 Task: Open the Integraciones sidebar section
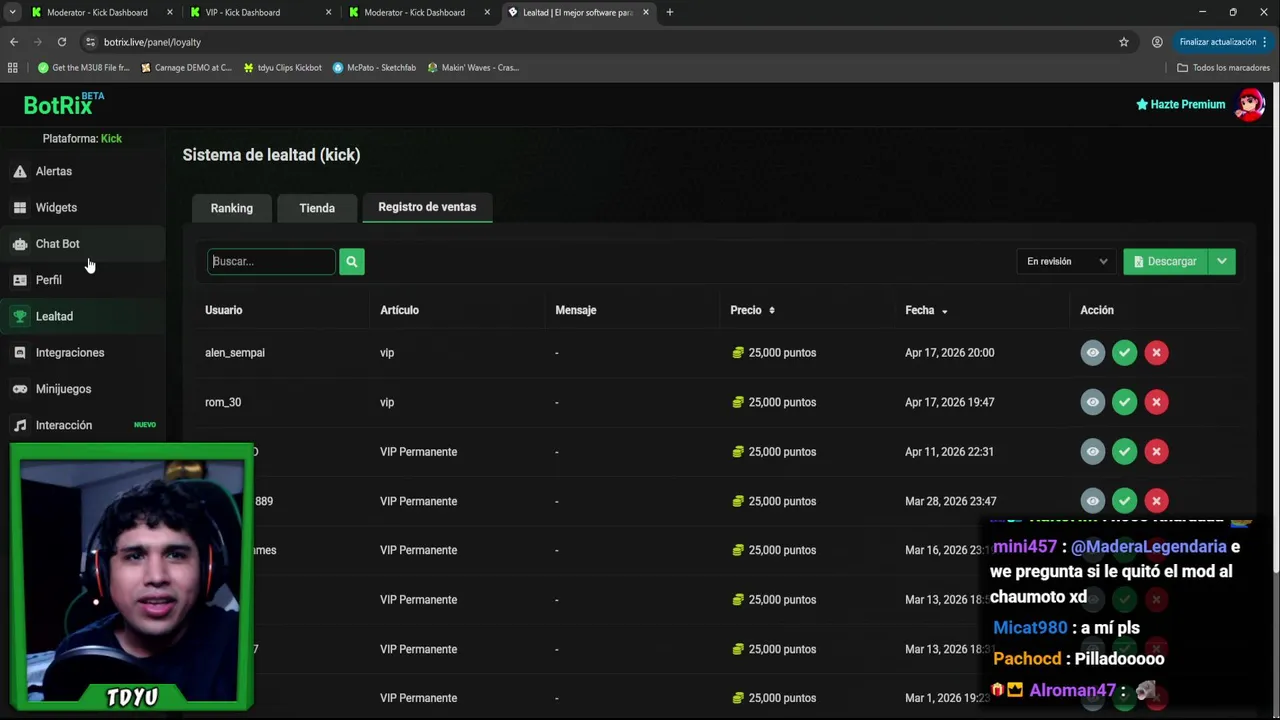point(69,353)
